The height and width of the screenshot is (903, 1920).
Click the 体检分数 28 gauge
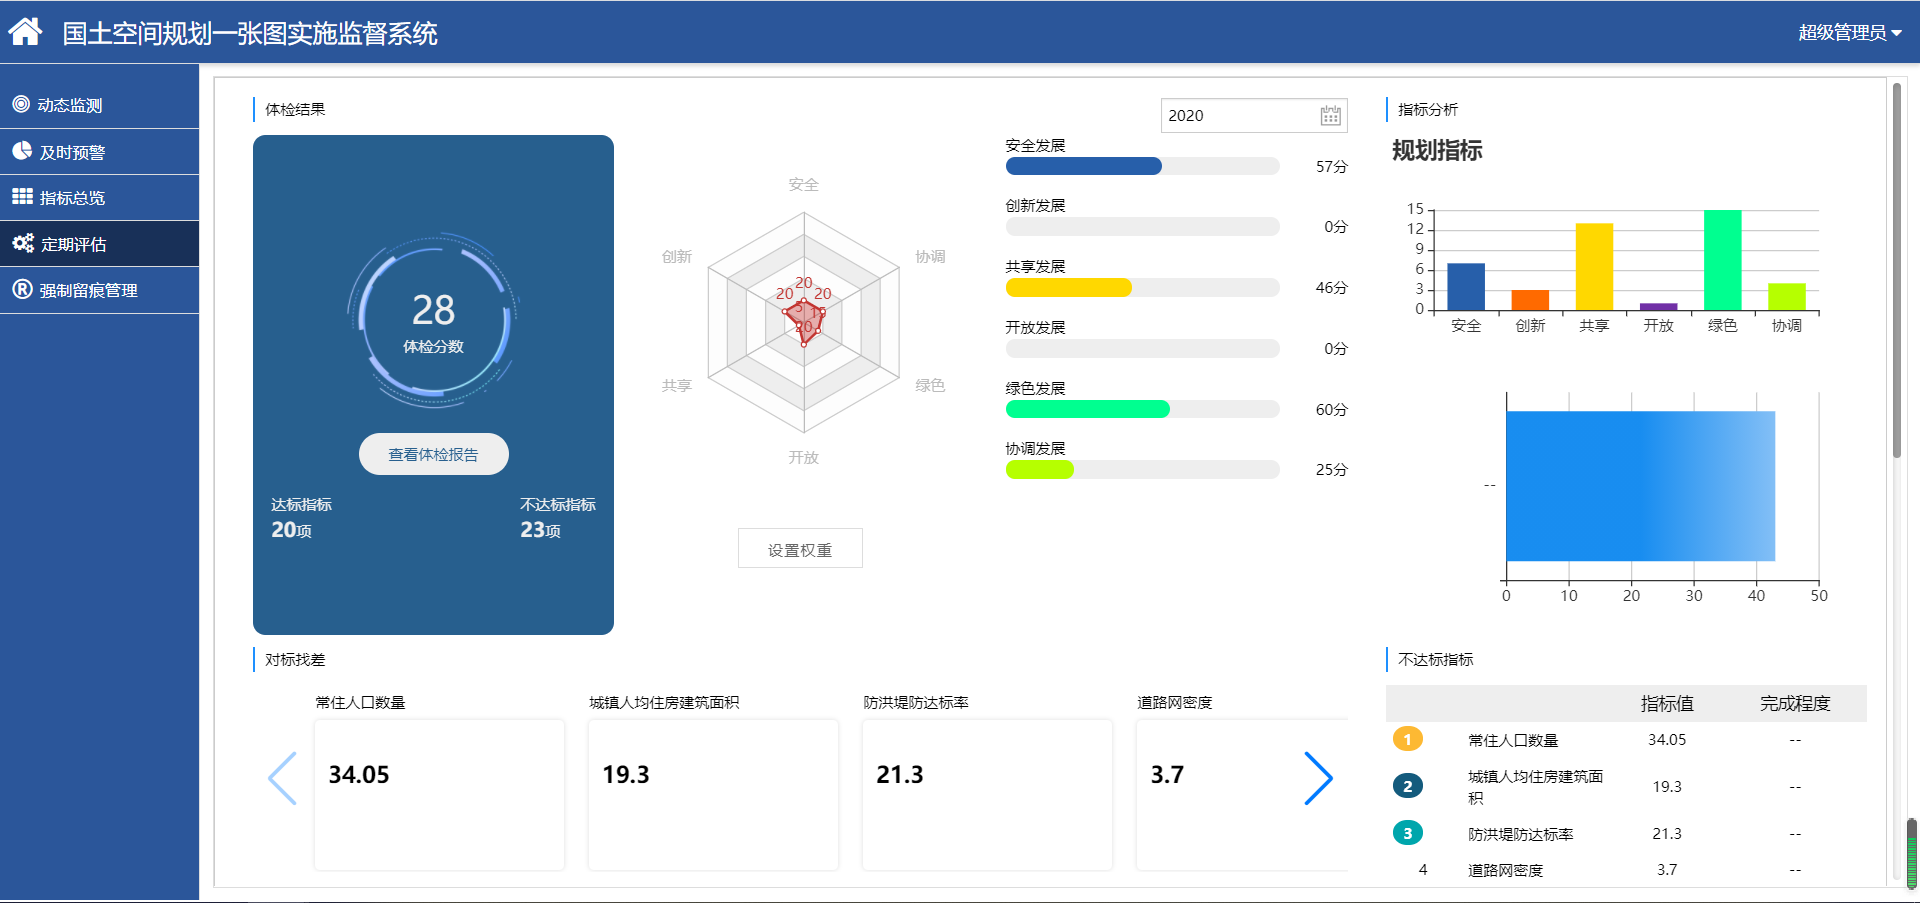(433, 322)
